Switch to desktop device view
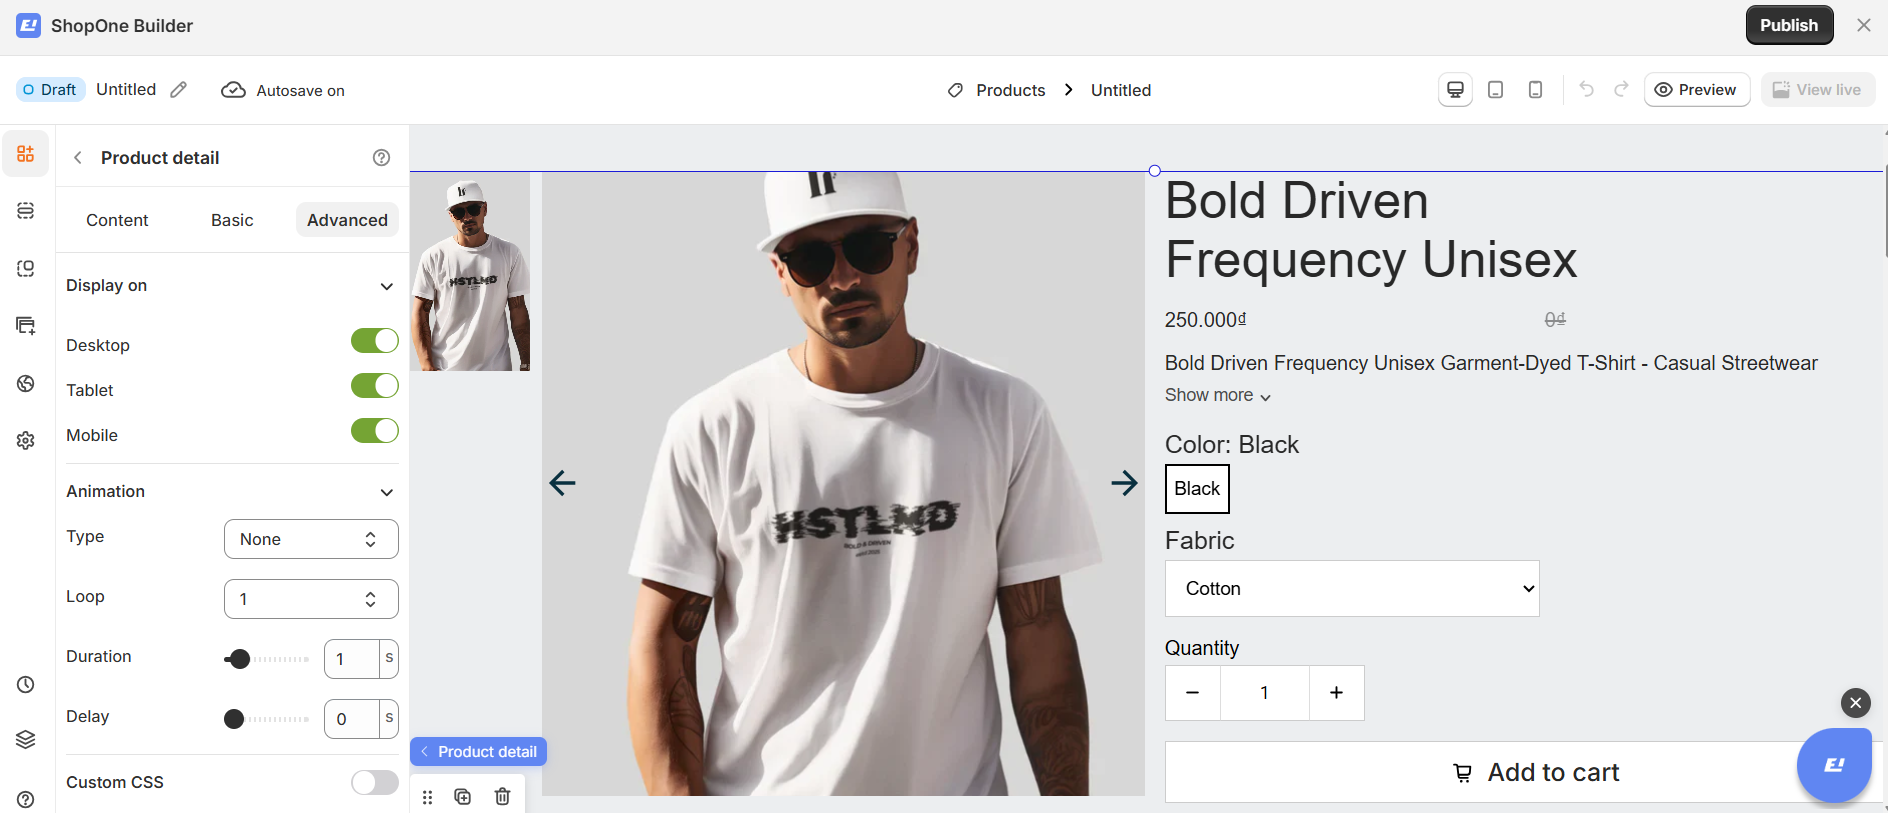 click(1455, 90)
